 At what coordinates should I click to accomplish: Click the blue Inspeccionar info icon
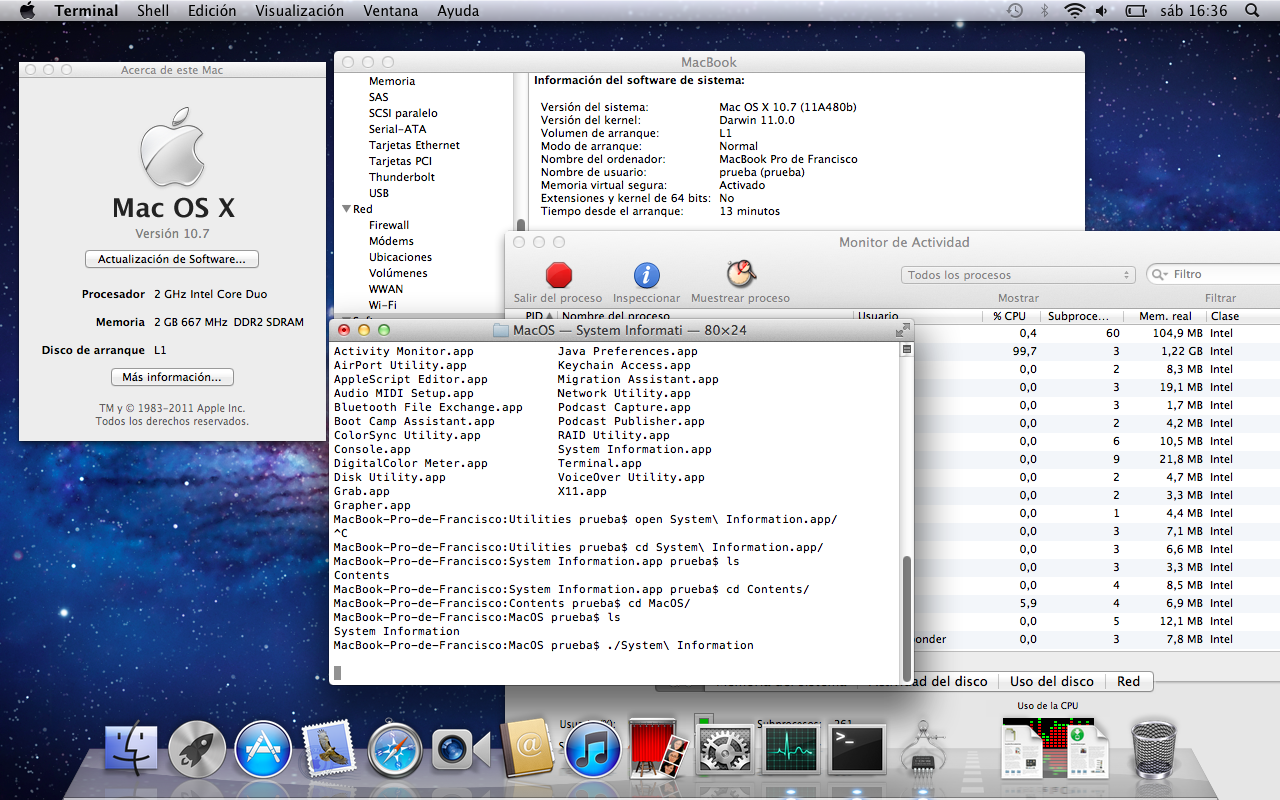[646, 275]
